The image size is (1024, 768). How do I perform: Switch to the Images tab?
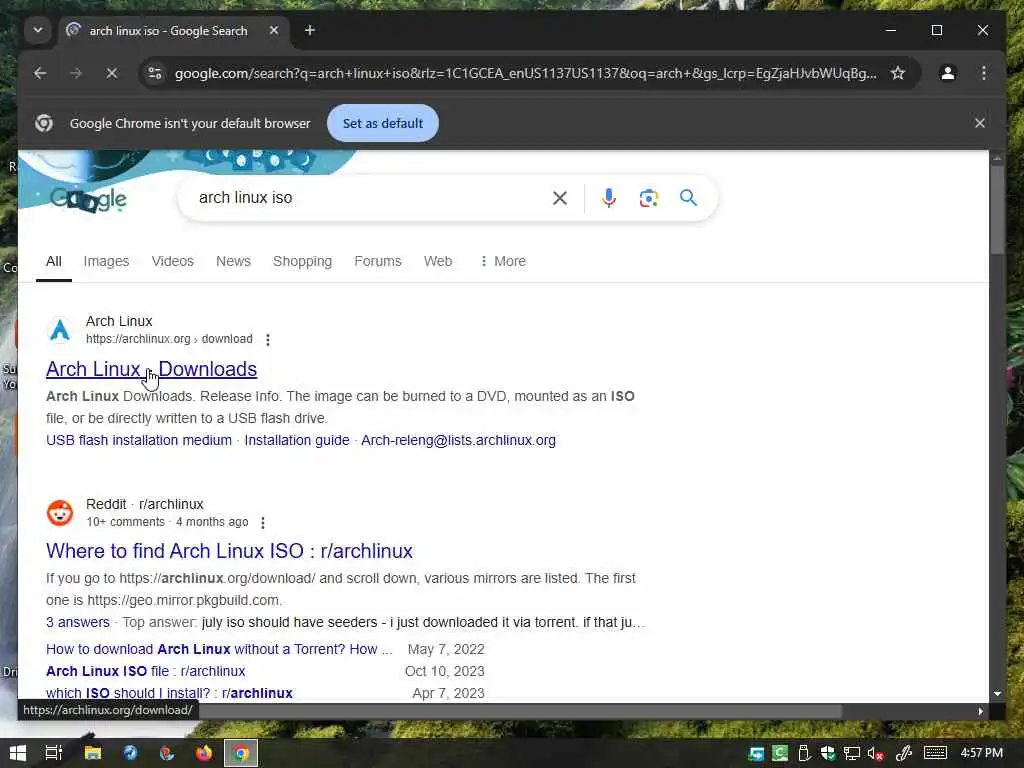pyautogui.click(x=106, y=261)
